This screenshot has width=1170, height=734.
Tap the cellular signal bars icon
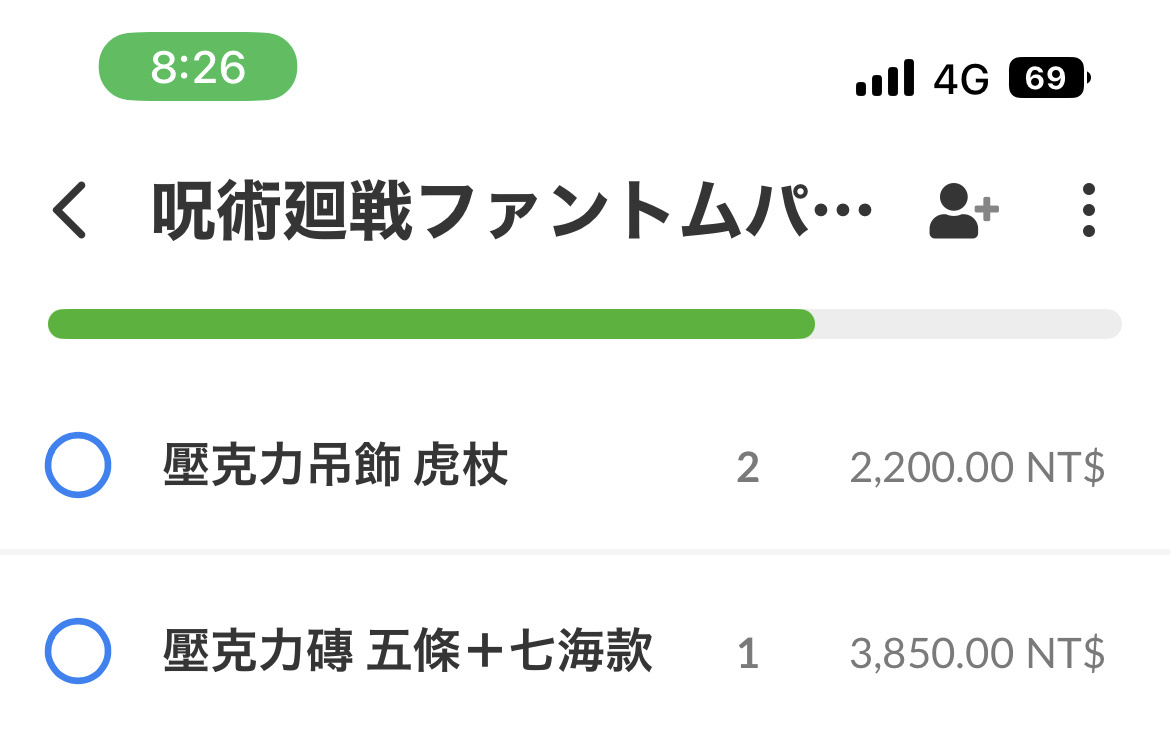pyautogui.click(x=885, y=78)
